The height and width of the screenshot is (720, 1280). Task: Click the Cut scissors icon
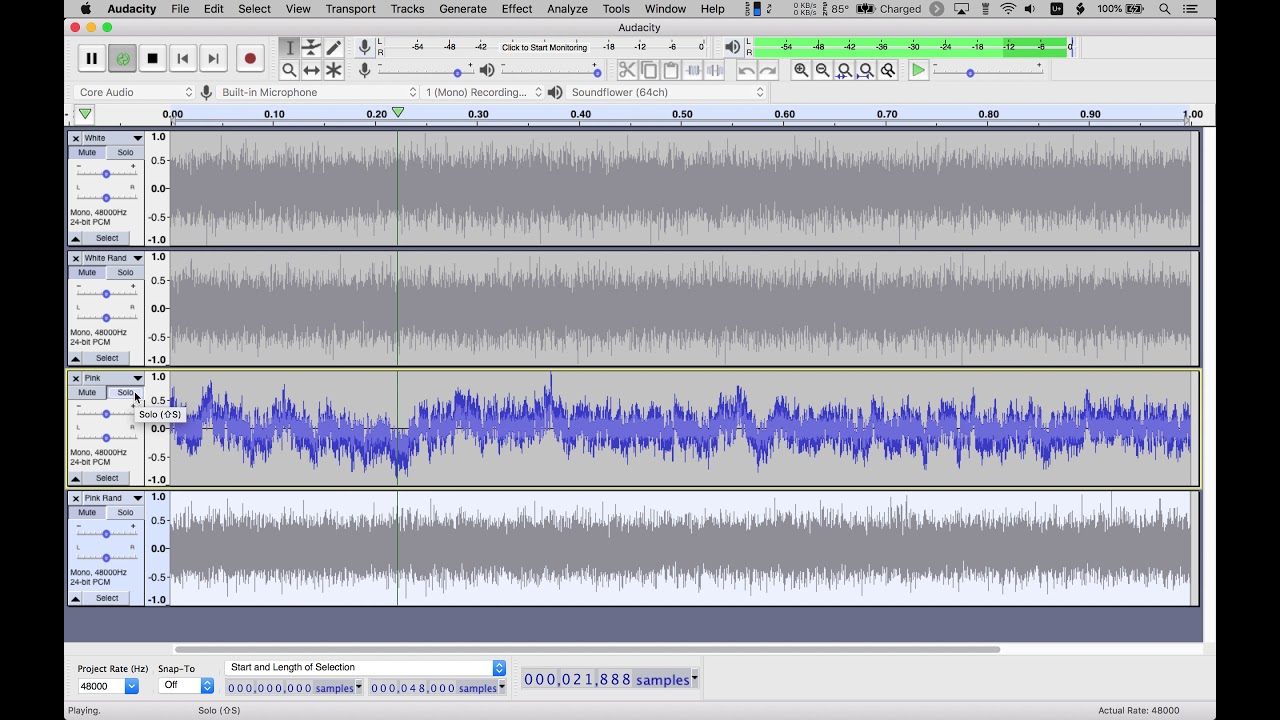(x=627, y=70)
